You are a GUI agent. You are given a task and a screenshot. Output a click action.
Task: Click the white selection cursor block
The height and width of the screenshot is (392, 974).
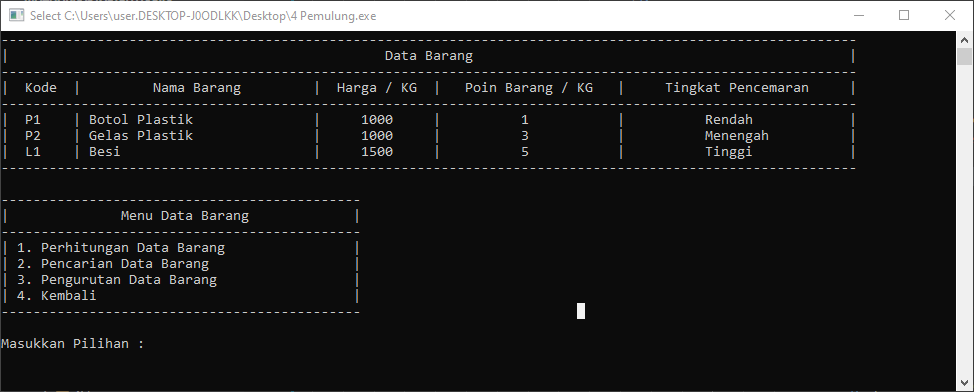[x=581, y=311]
